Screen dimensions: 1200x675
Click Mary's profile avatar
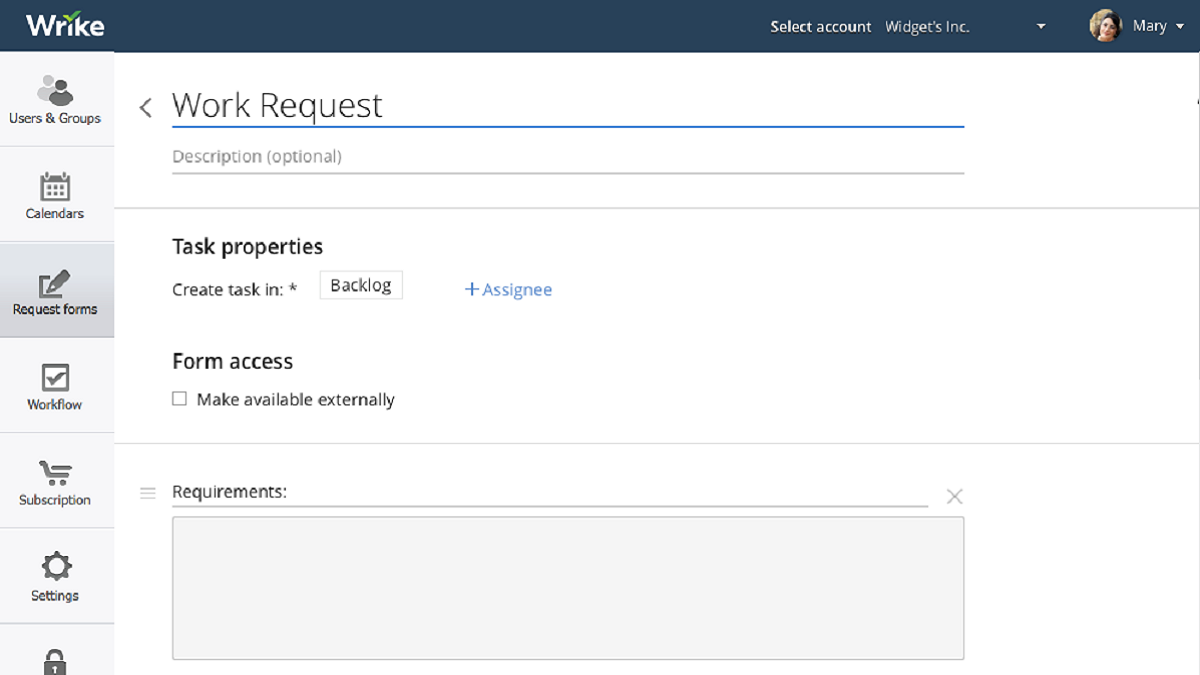pyautogui.click(x=1105, y=26)
